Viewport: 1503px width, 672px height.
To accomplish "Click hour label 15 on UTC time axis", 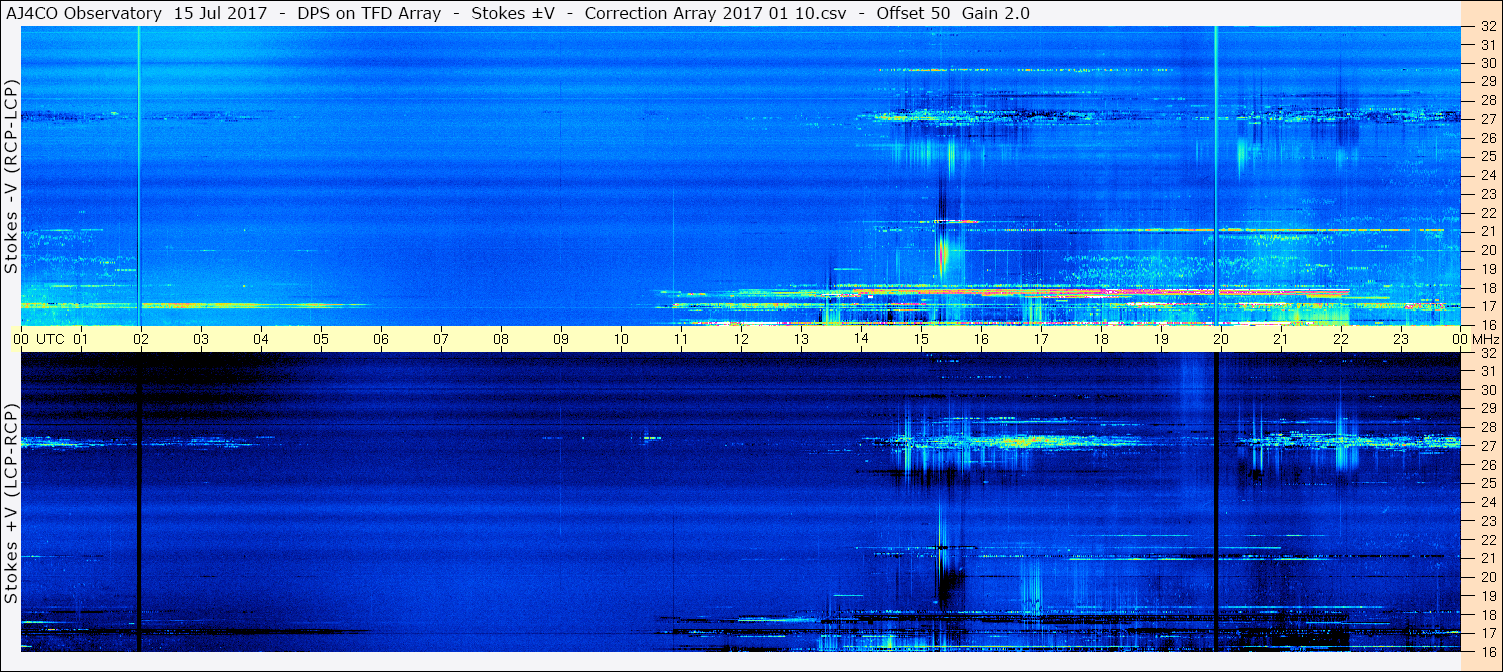I will 921,339.
